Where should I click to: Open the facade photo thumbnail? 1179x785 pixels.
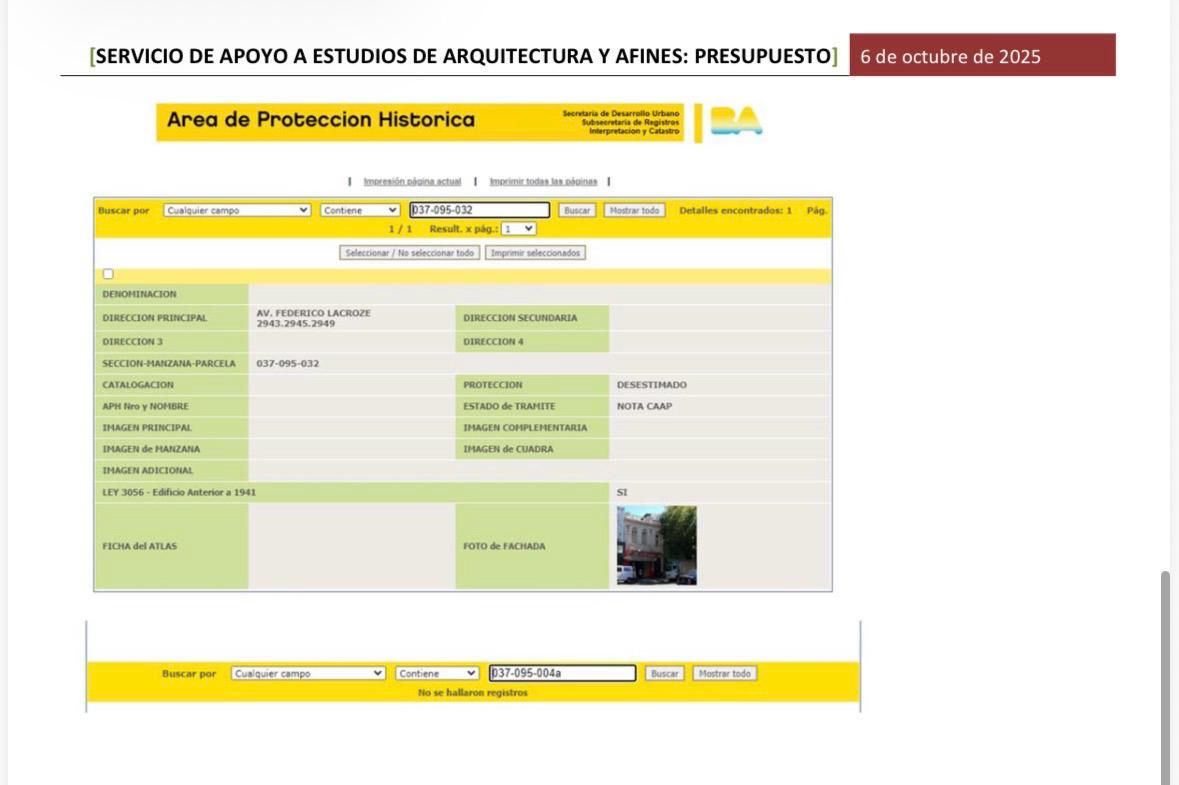656,545
